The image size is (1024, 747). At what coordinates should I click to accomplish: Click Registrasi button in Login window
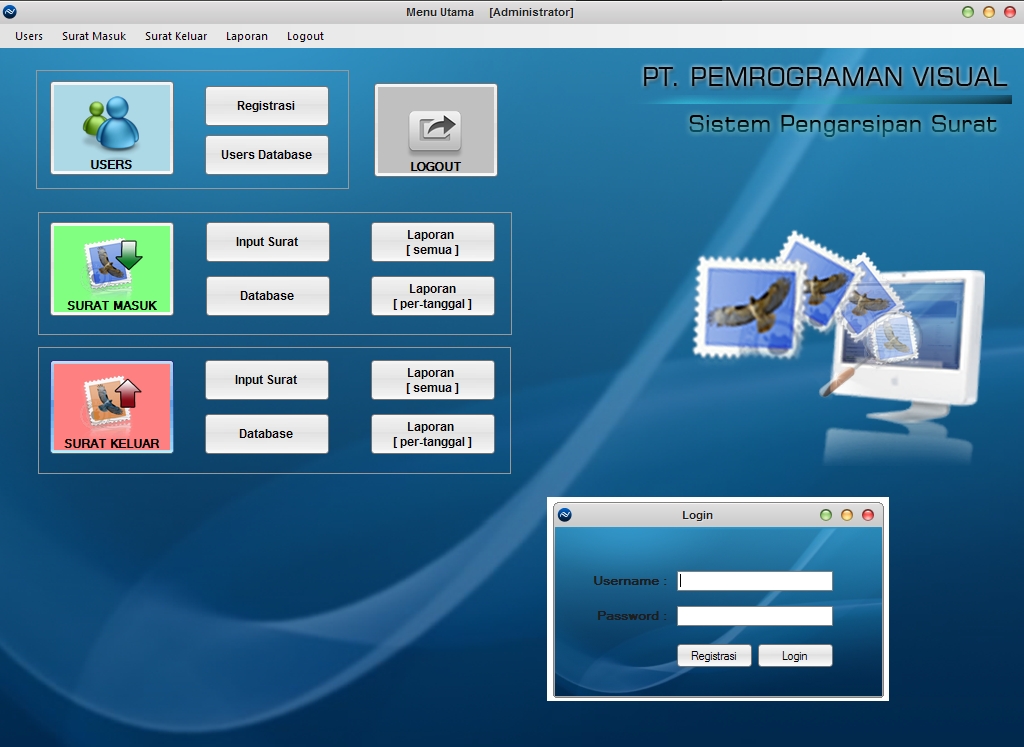714,656
